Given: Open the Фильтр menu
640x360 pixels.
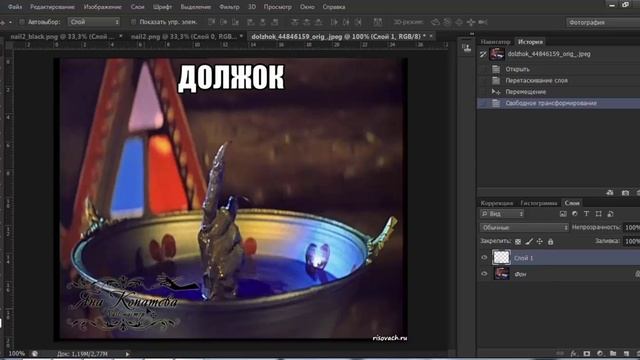Looking at the screenshot, I should click(x=229, y=7).
